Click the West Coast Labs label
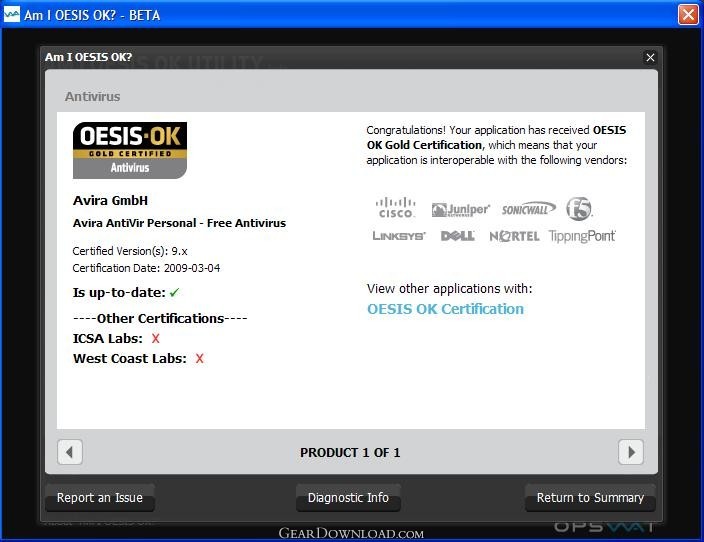Image resolution: width=704 pixels, height=542 pixels. point(130,359)
